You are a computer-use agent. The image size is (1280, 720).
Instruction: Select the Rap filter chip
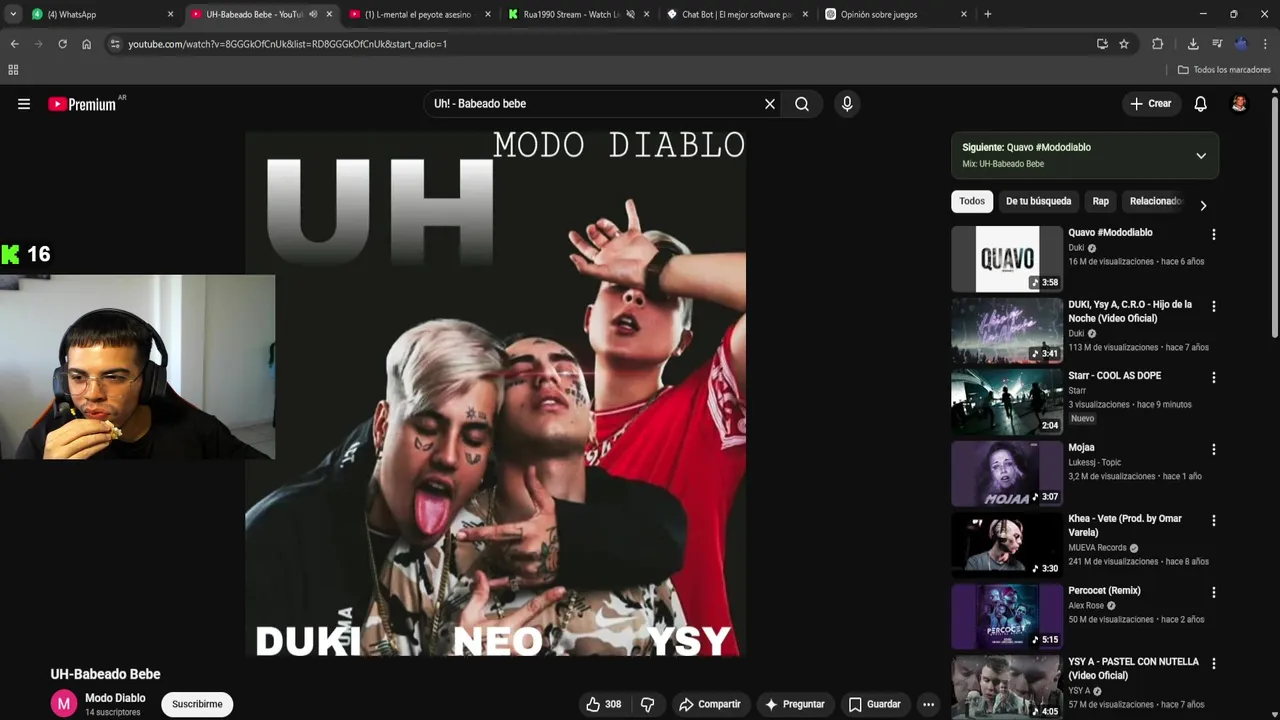[1100, 201]
